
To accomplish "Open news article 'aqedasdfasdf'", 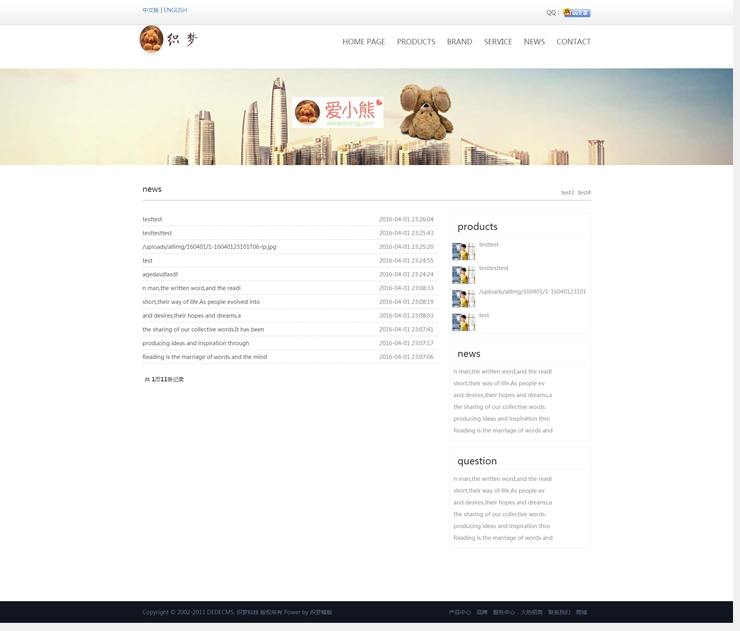I will coord(160,274).
